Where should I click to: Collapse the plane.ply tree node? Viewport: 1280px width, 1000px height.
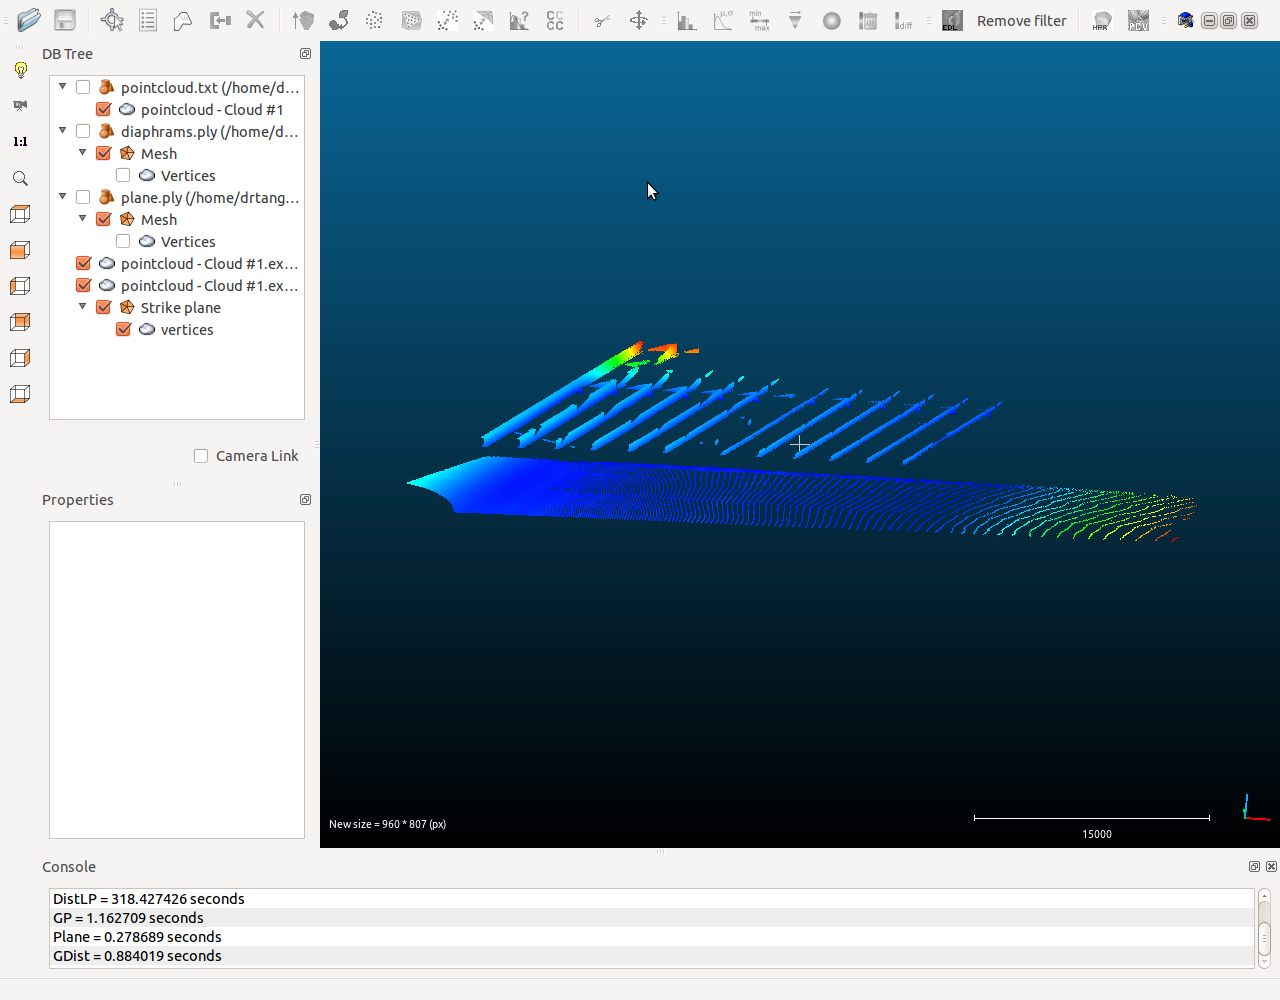(63, 197)
